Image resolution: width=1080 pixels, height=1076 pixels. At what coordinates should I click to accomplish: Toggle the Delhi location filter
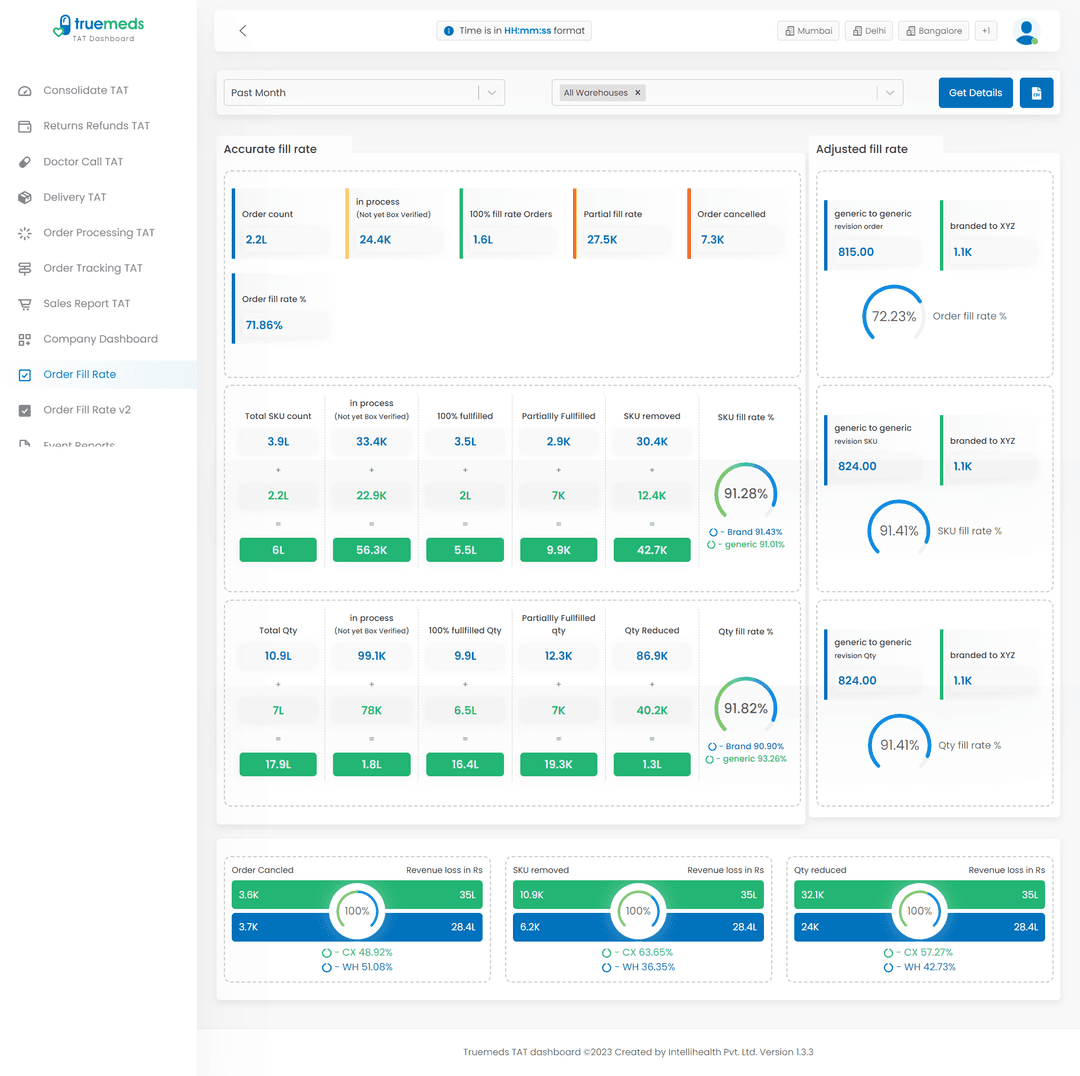click(x=868, y=30)
